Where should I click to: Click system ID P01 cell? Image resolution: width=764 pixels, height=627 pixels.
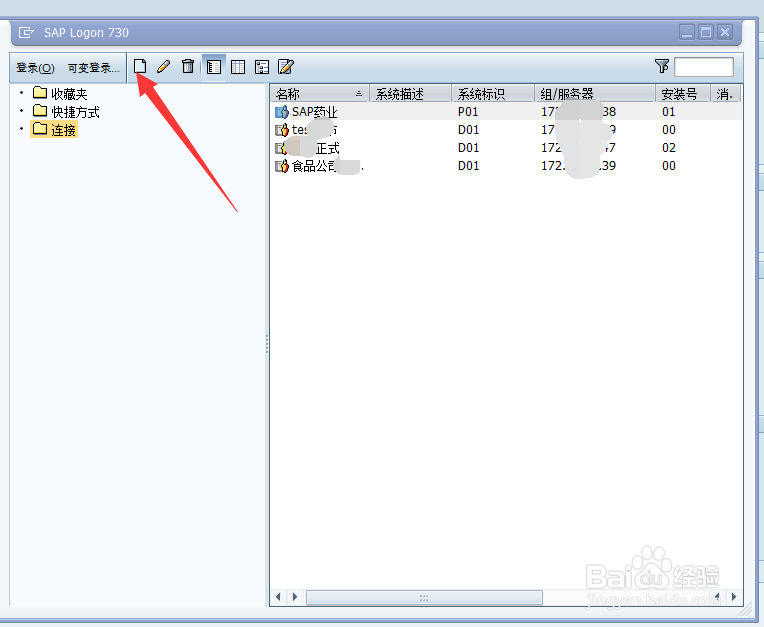tap(468, 112)
